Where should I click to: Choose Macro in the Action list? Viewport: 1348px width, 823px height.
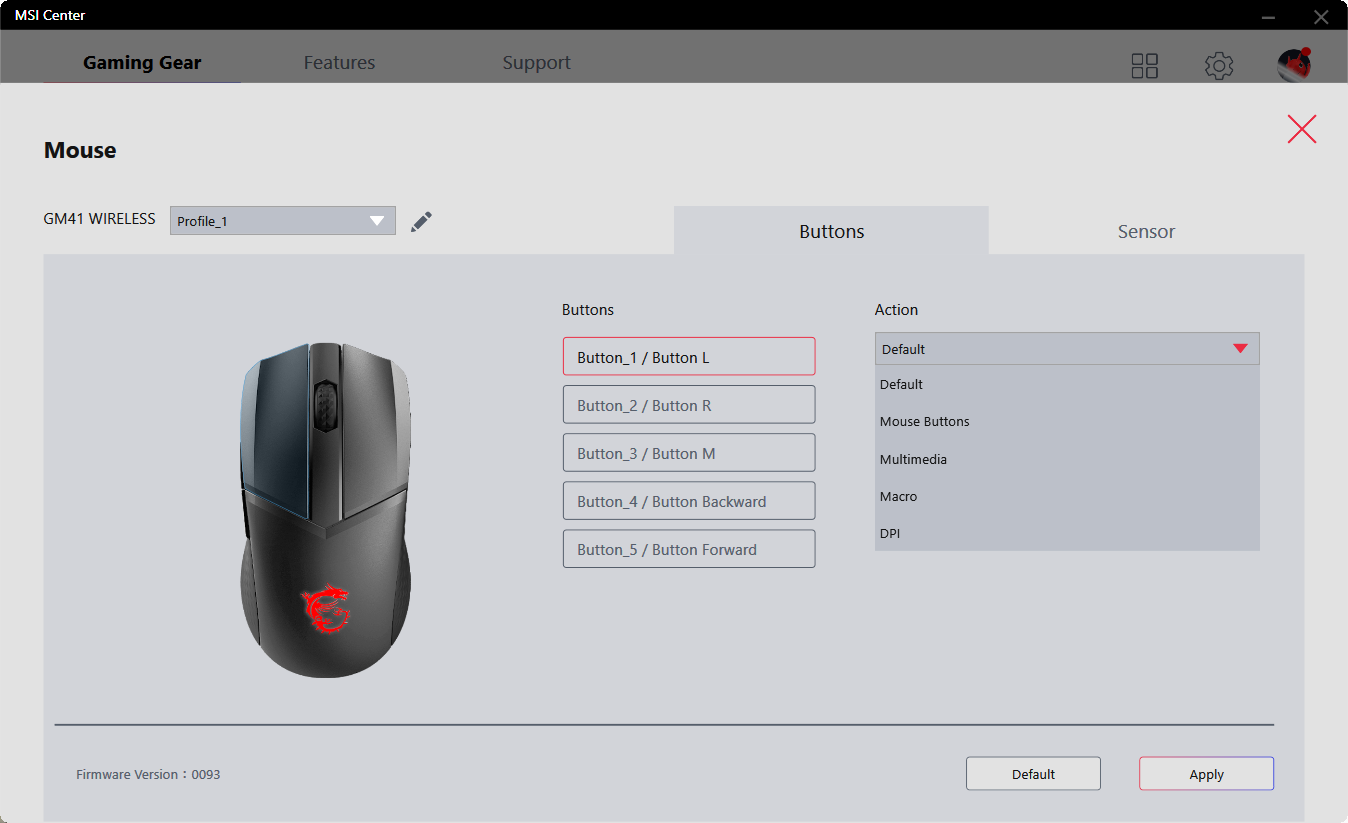(1067, 496)
